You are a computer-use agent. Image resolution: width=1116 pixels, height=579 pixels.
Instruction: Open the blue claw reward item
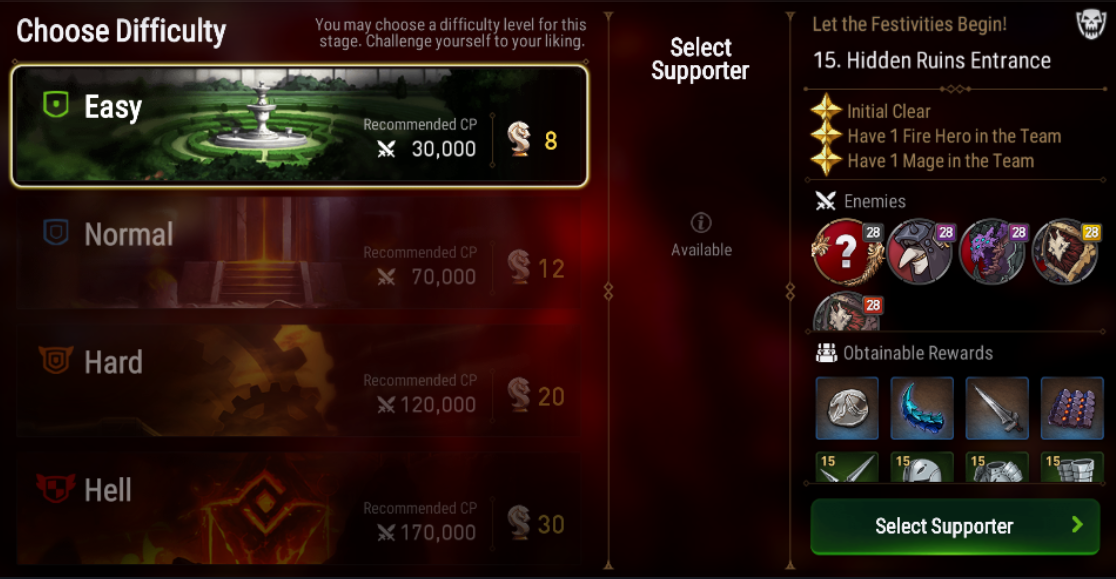click(x=922, y=408)
